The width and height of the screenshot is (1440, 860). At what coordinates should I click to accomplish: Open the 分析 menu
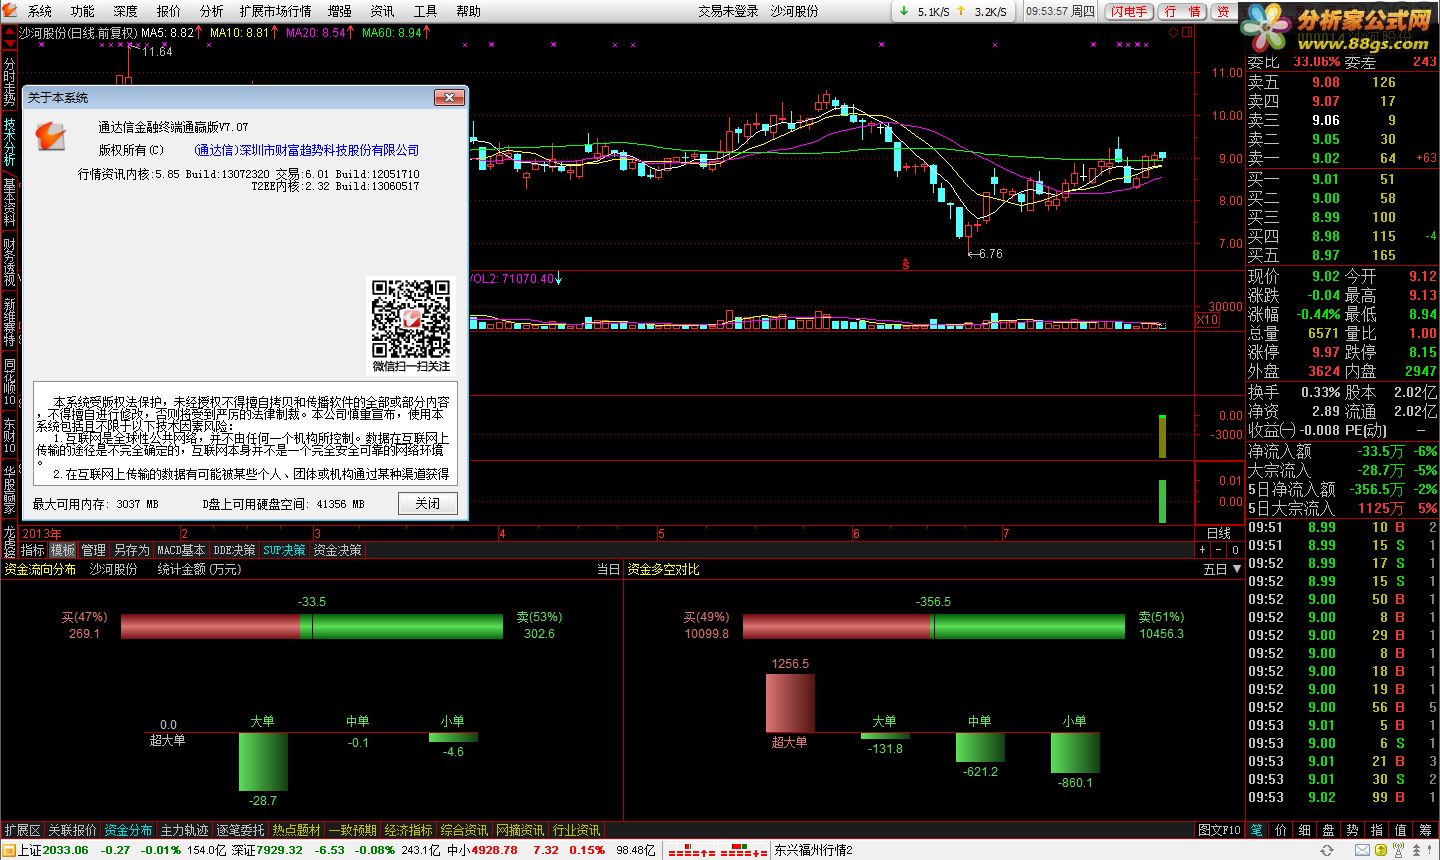(x=212, y=11)
